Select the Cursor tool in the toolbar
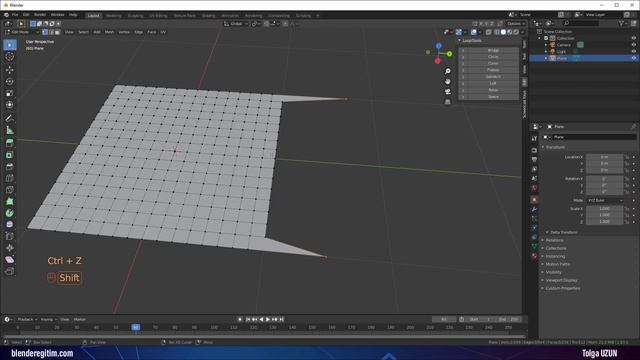The image size is (640, 360). pos(9,57)
